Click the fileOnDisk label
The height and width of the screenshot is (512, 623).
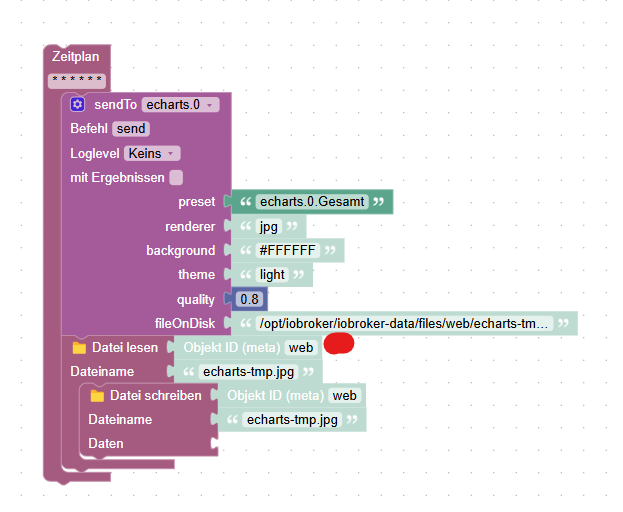tap(185, 323)
